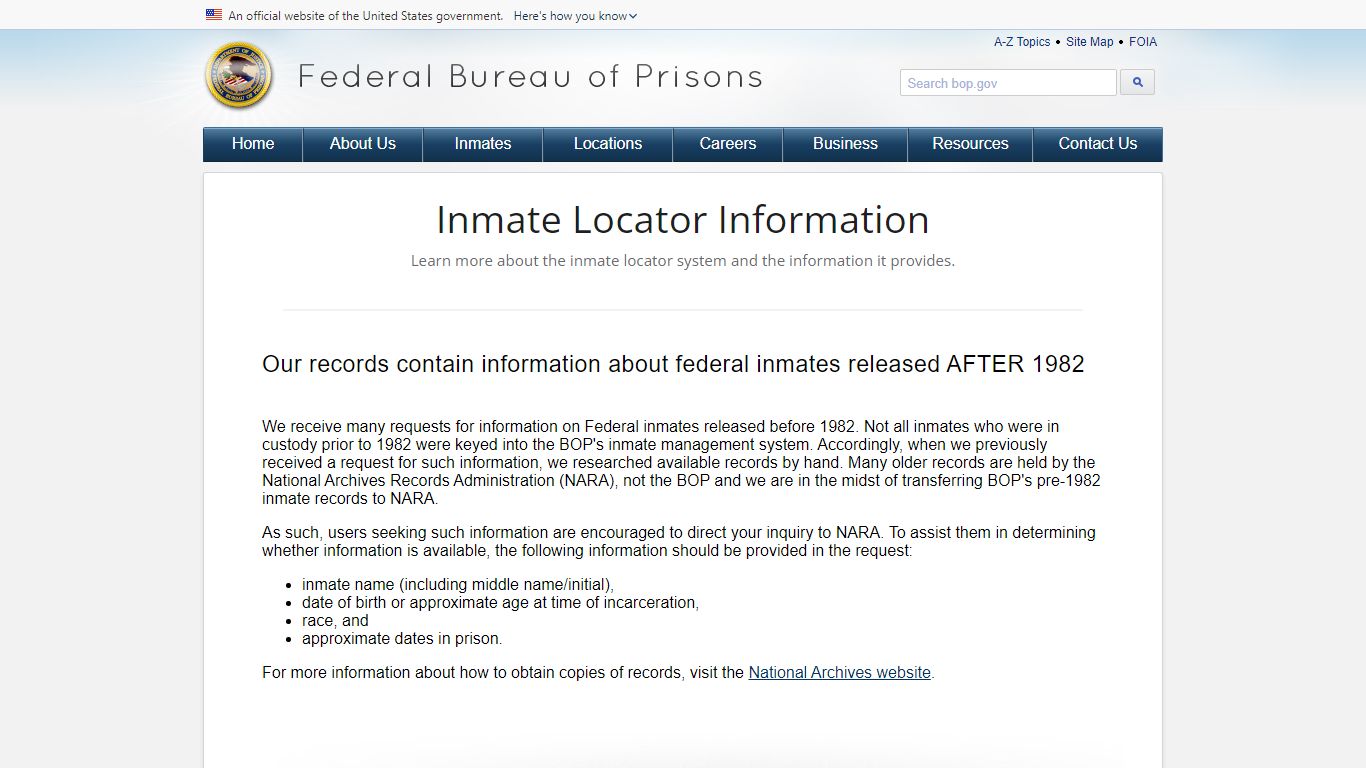Expand "Here's how you know" disclosure
Viewport: 1366px width, 768px height.
tap(575, 16)
